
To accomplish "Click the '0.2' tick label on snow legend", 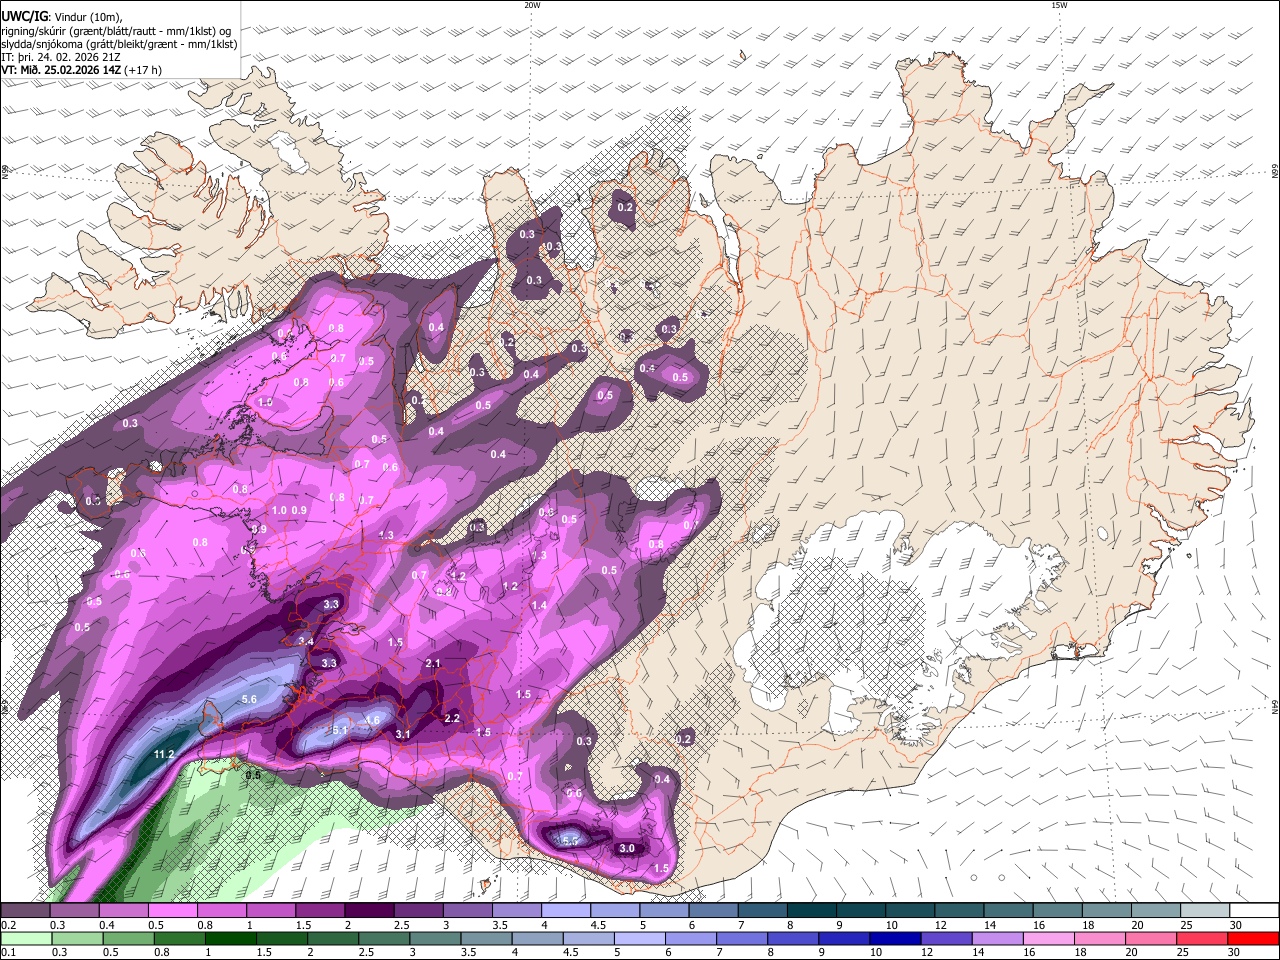I will [x=8, y=925].
